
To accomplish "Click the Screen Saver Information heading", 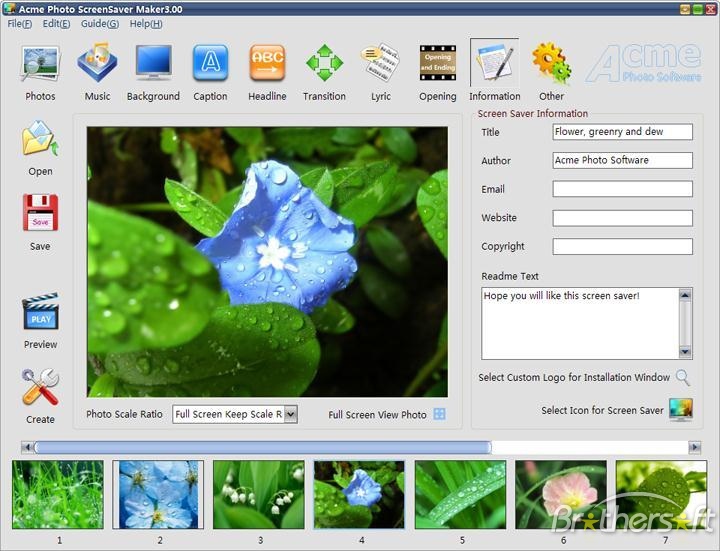I will click(533, 113).
